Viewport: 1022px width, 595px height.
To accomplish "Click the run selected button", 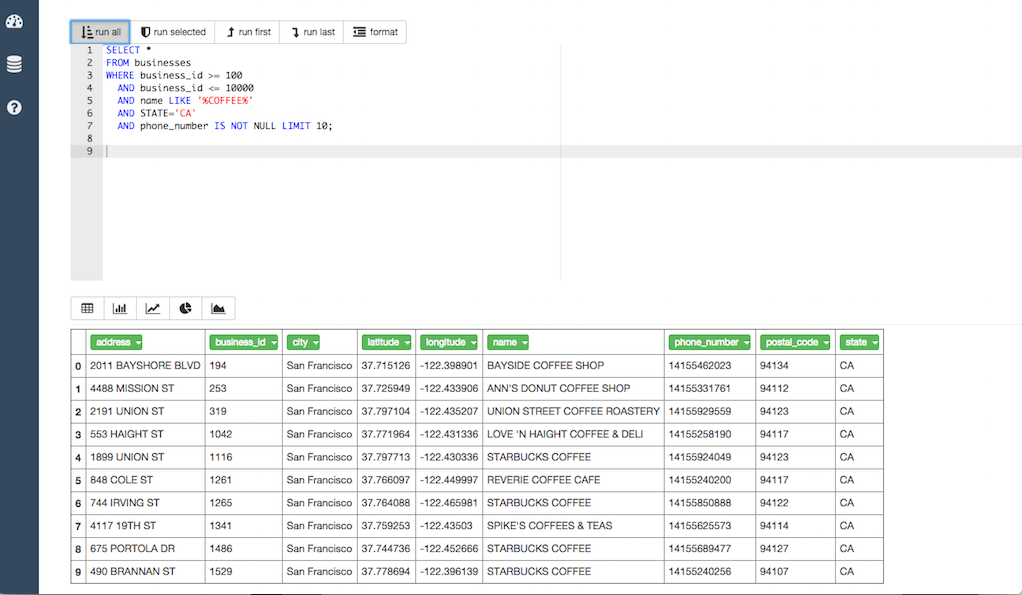I will point(173,31).
